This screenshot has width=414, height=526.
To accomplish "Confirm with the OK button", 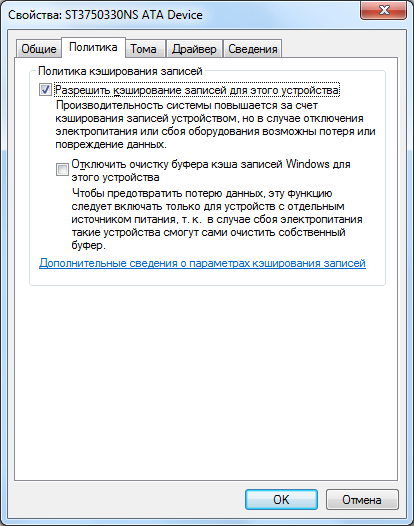I will [x=281, y=499].
